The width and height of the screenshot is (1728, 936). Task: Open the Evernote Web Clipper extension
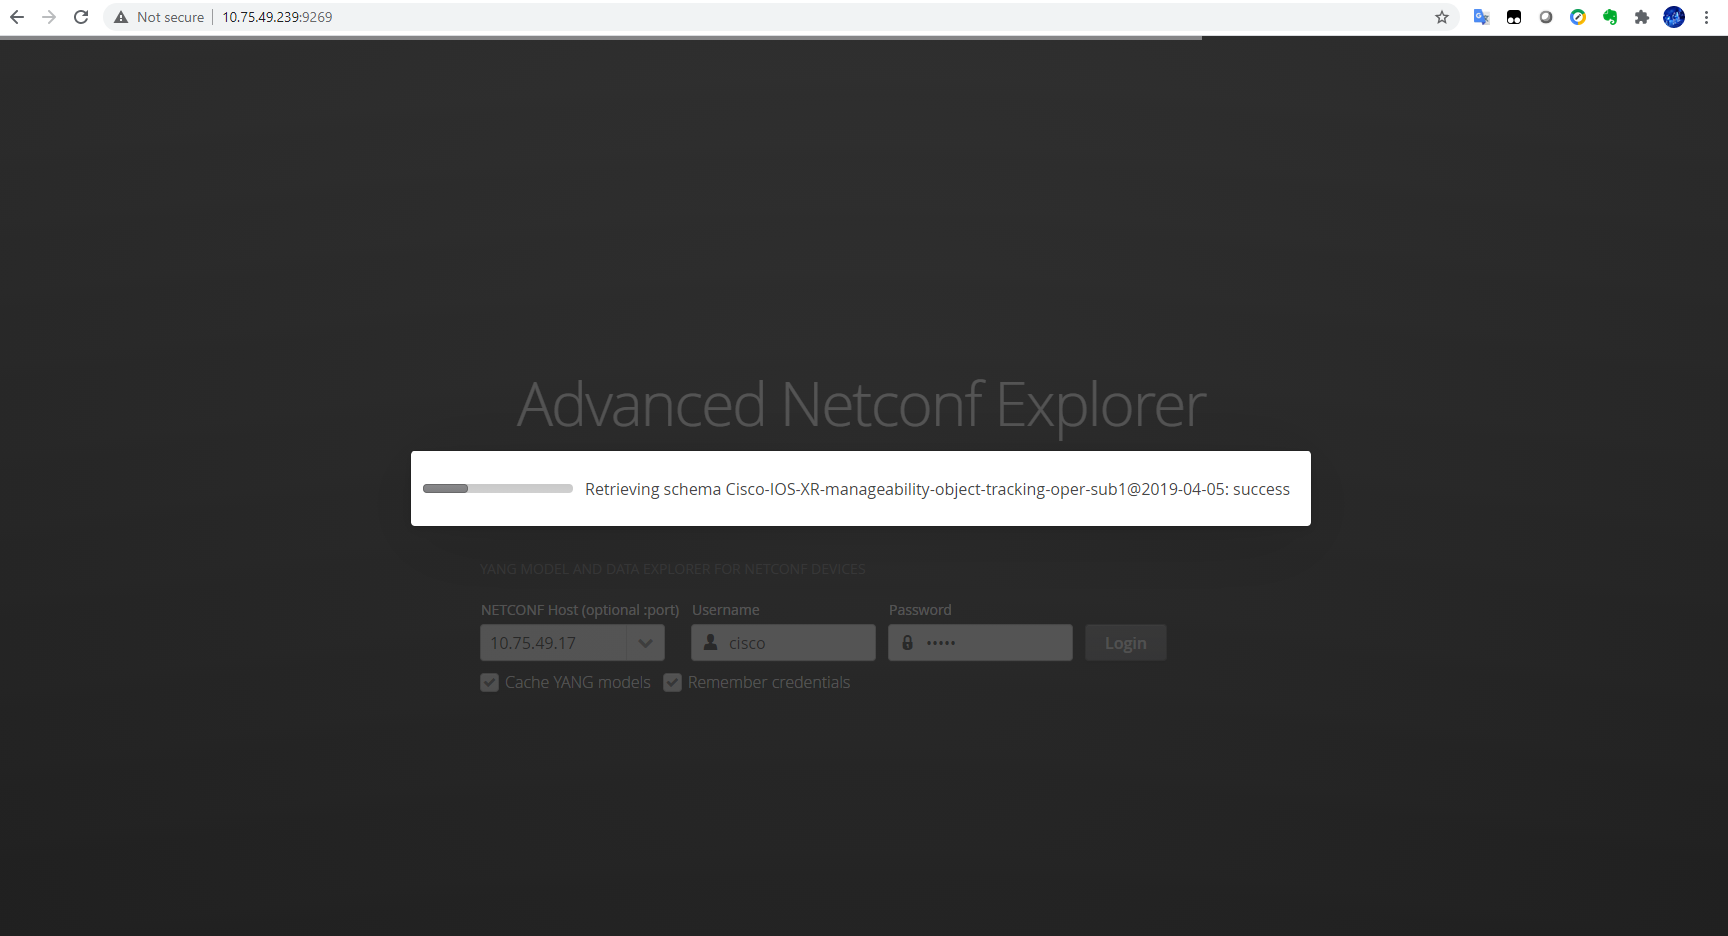tap(1610, 17)
